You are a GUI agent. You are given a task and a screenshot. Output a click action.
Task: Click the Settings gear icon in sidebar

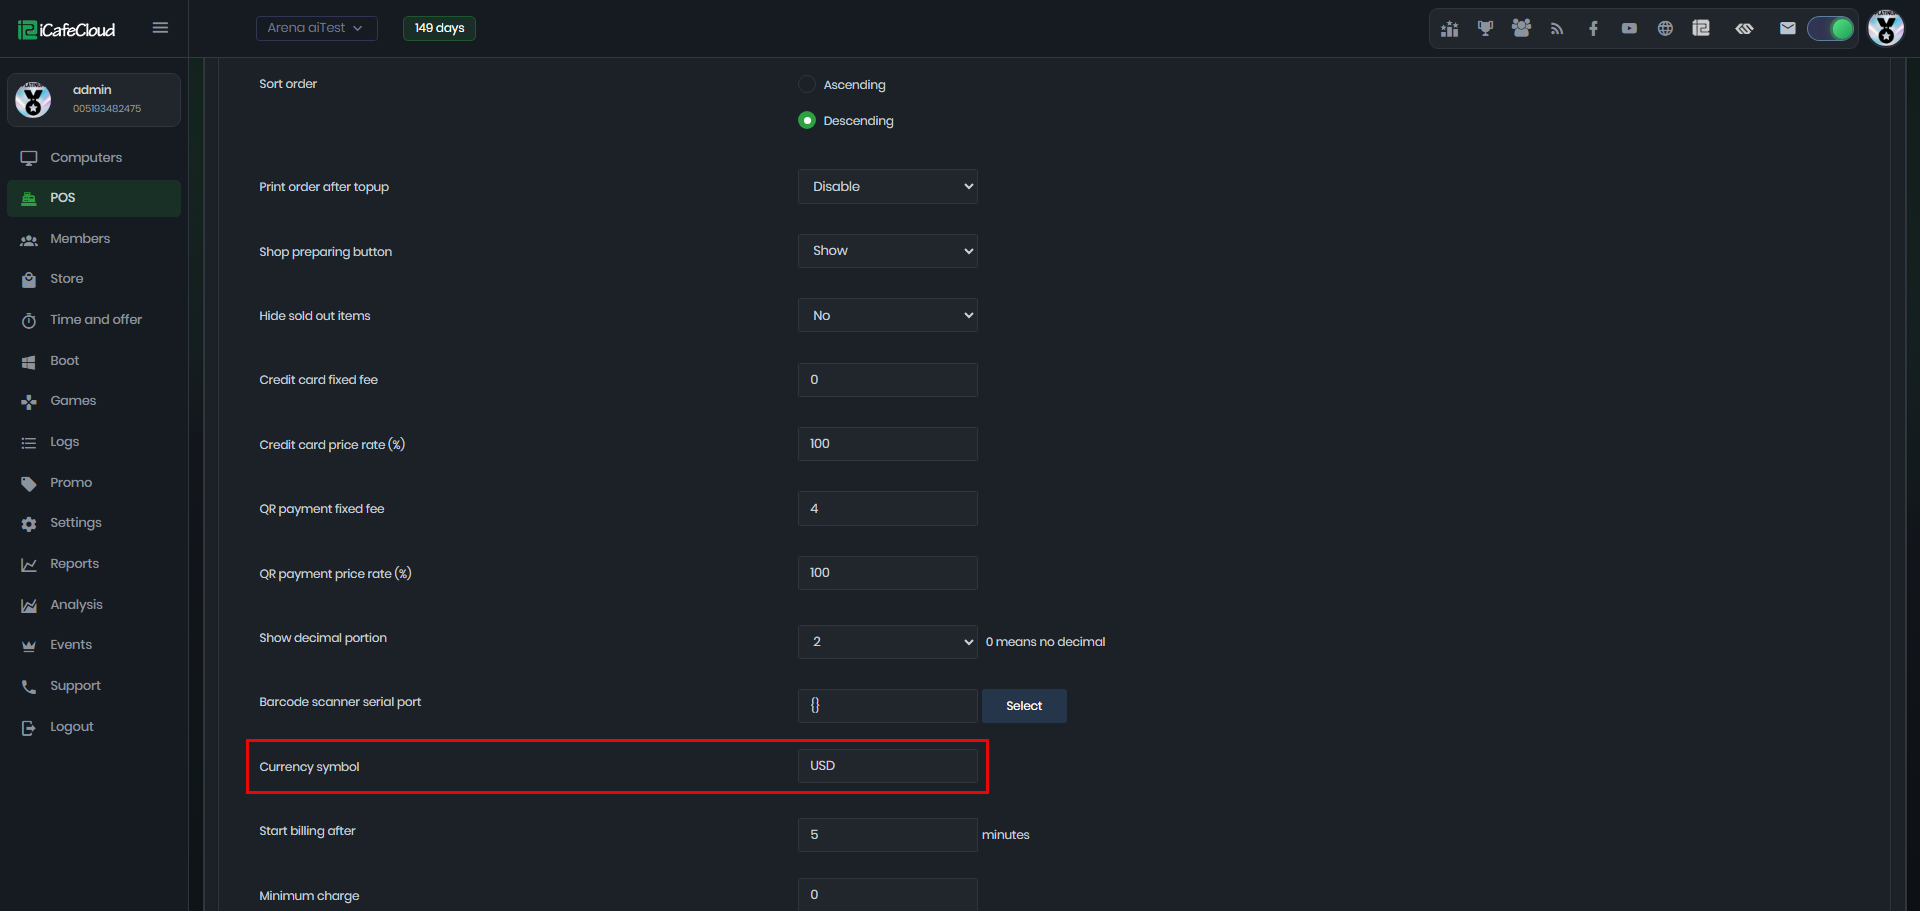[29, 523]
